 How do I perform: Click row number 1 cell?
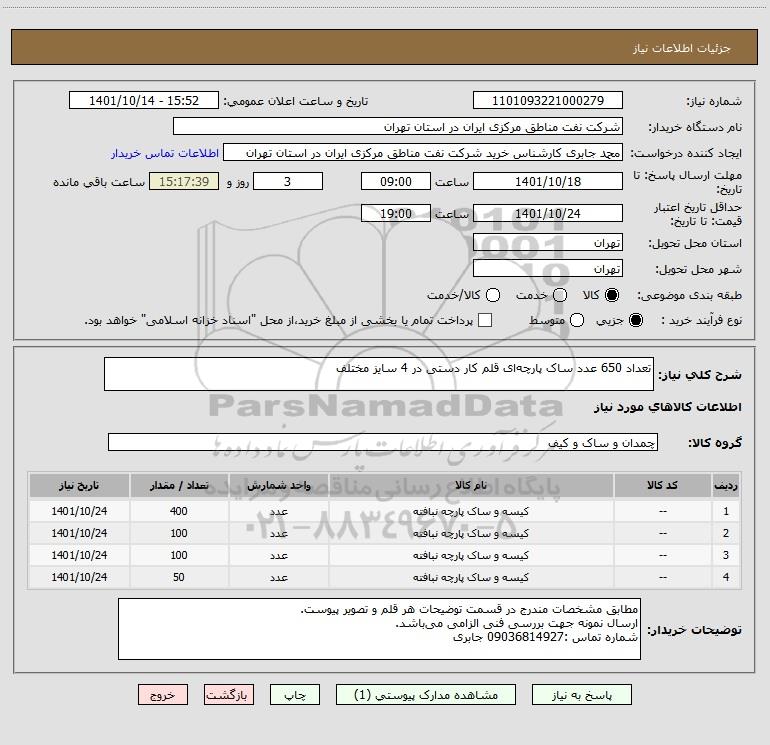coord(726,511)
